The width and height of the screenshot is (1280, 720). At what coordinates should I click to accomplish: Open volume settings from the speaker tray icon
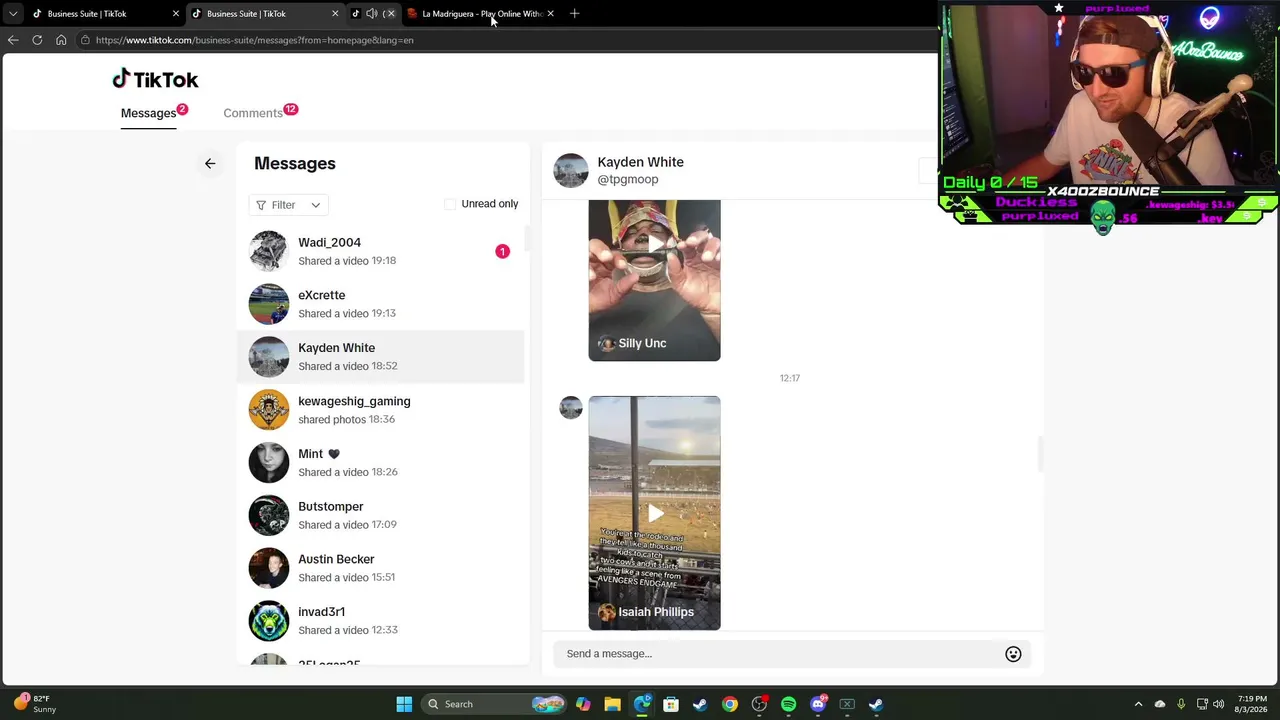point(1218,704)
